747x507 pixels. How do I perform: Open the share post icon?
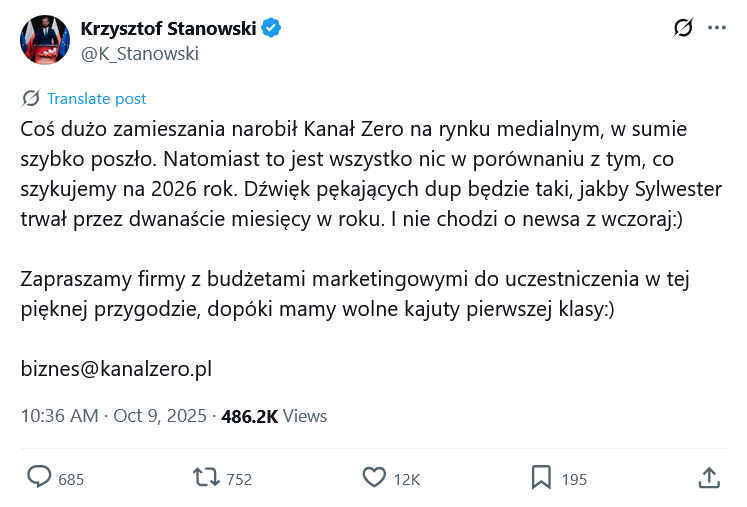[708, 478]
